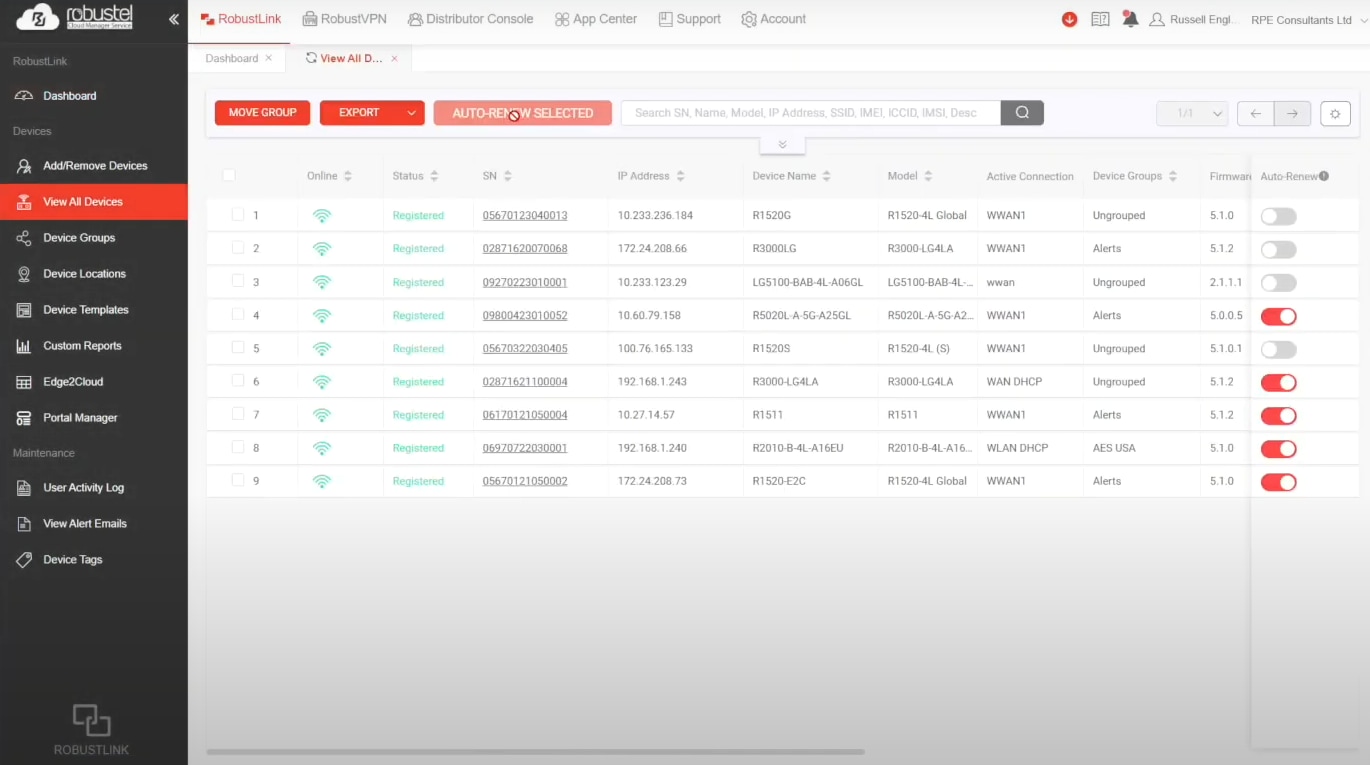This screenshot has width=1370, height=765.
Task: Go to next page arrow
Action: [x=1292, y=113]
